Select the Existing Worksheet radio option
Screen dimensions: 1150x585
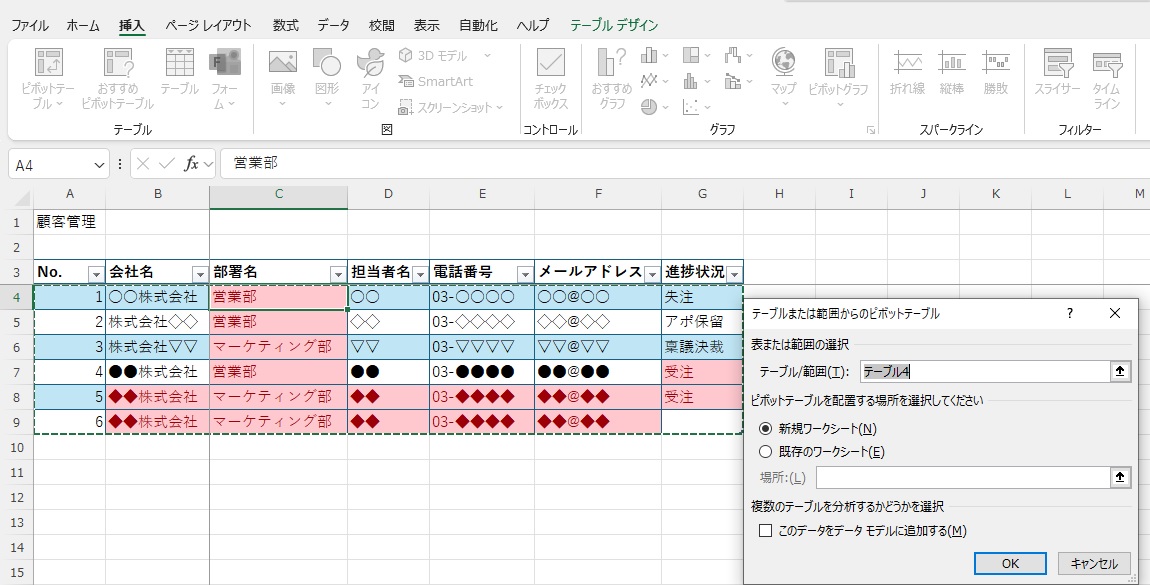[x=766, y=451]
